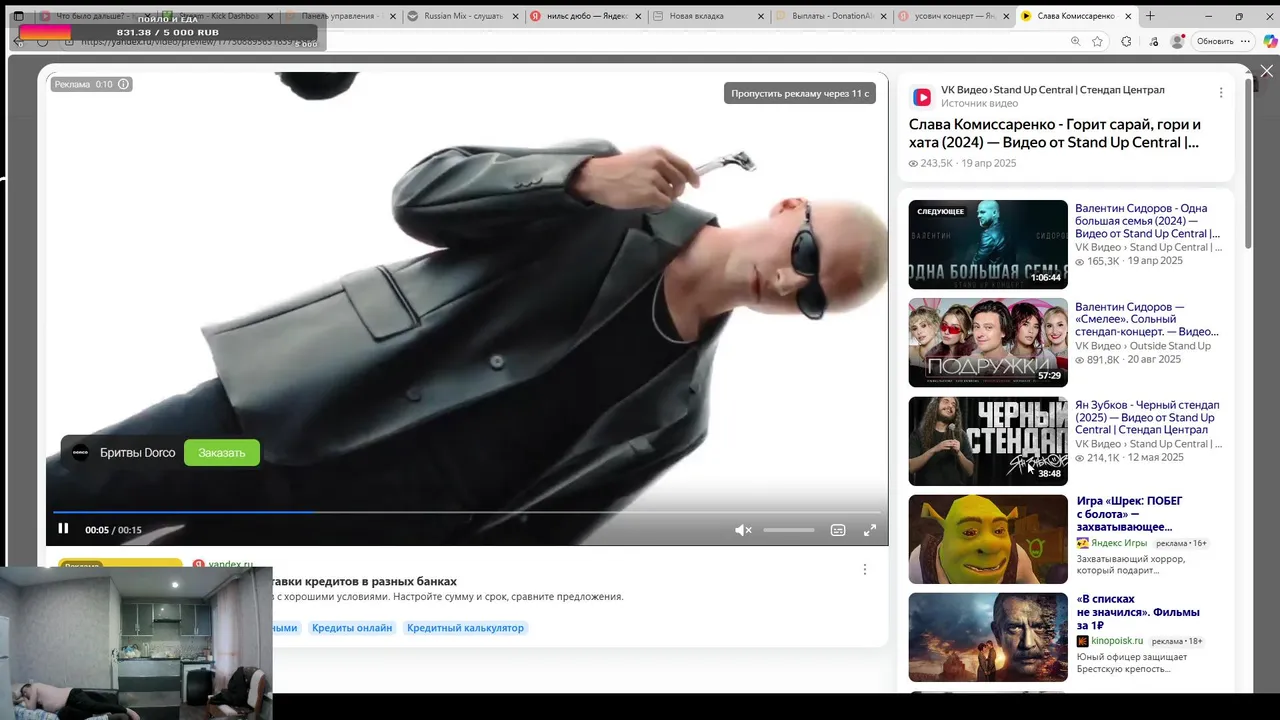
Task: Open link 'Ян Зубков - Черный стендап (2025)'
Action: [1147, 417]
